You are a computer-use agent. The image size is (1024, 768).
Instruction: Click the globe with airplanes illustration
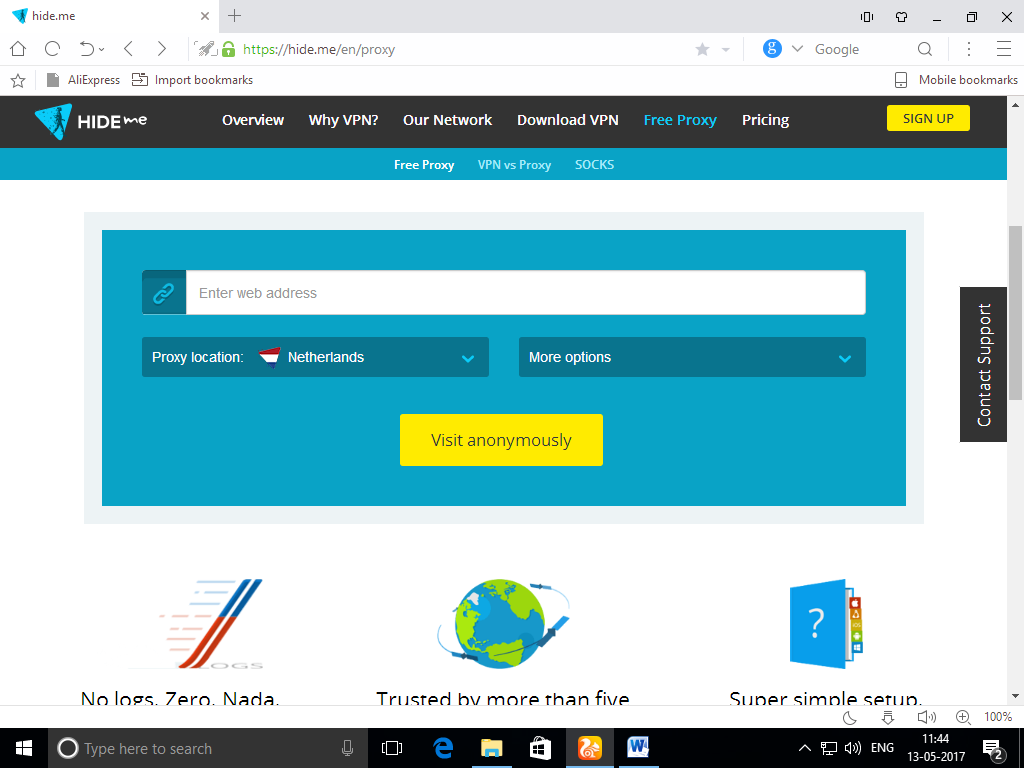[503, 623]
